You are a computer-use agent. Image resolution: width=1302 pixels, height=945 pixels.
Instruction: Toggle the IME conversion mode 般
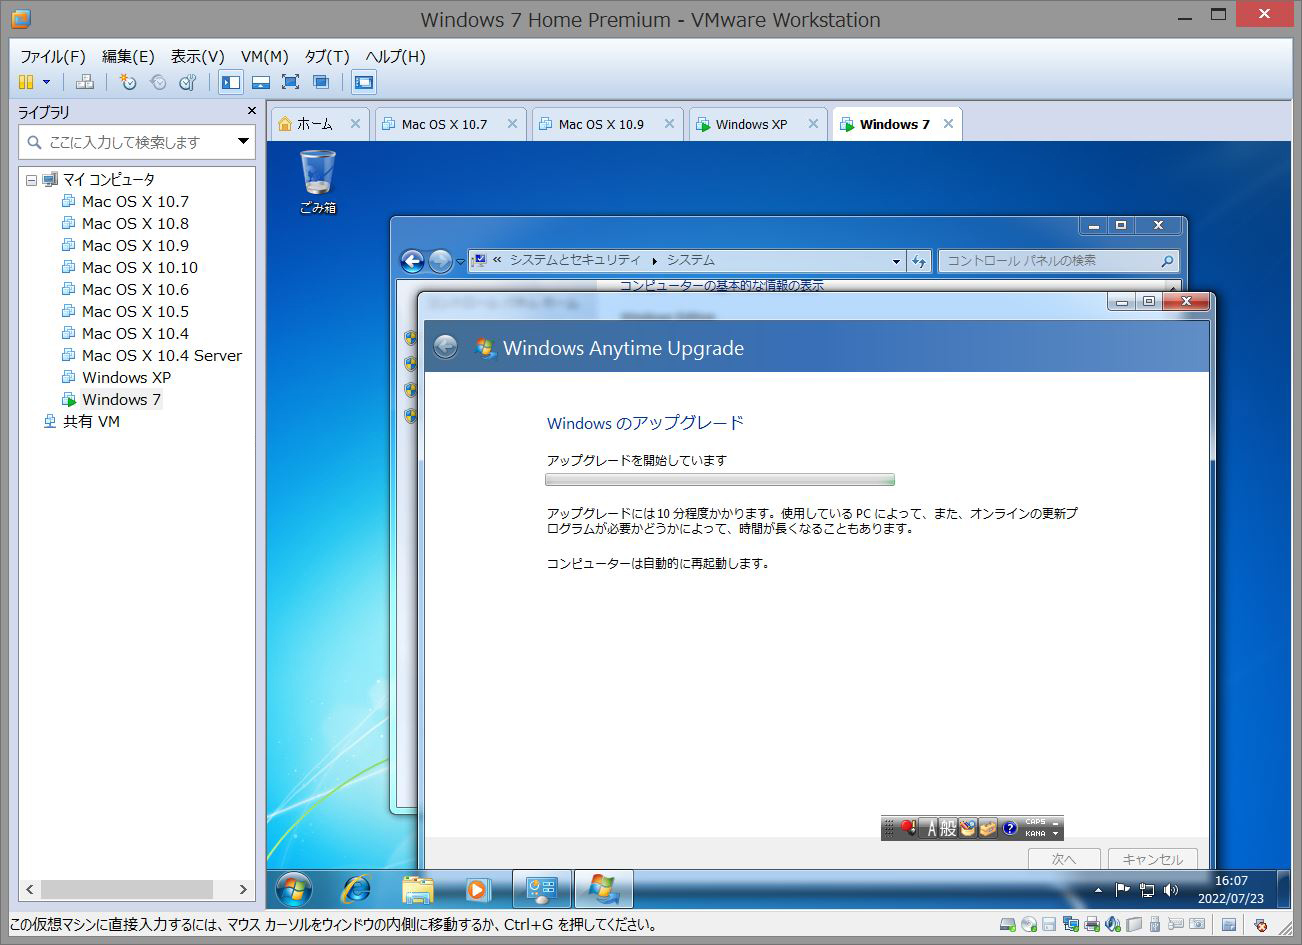click(x=947, y=828)
